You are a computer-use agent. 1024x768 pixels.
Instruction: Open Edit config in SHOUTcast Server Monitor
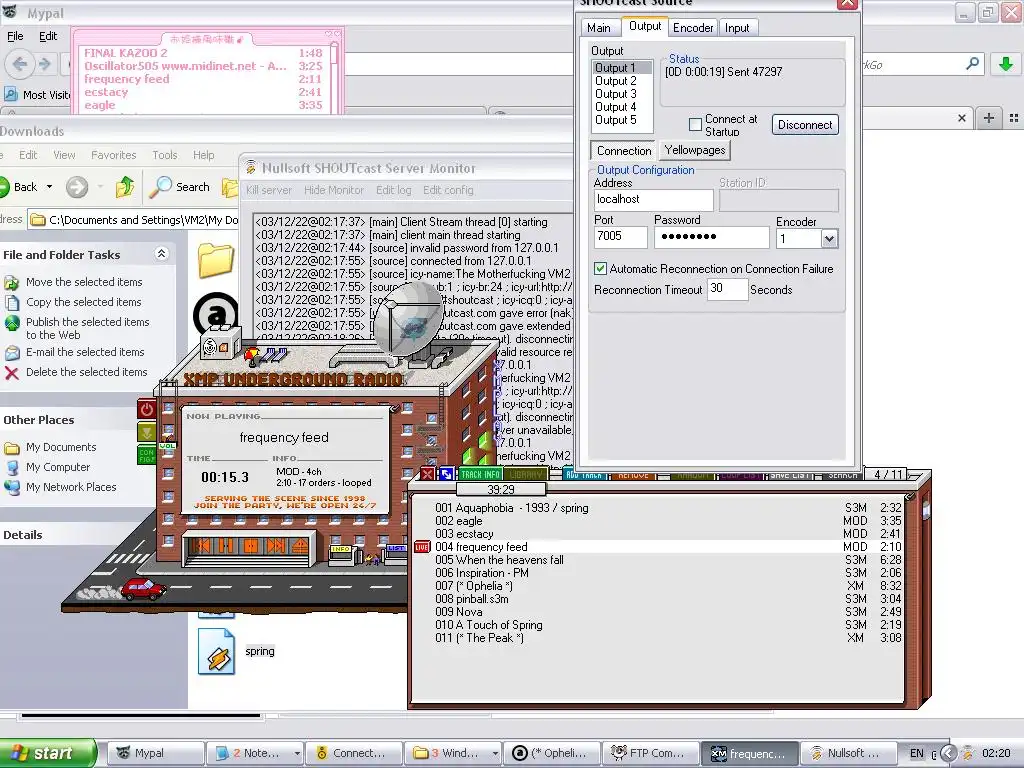[448, 190]
